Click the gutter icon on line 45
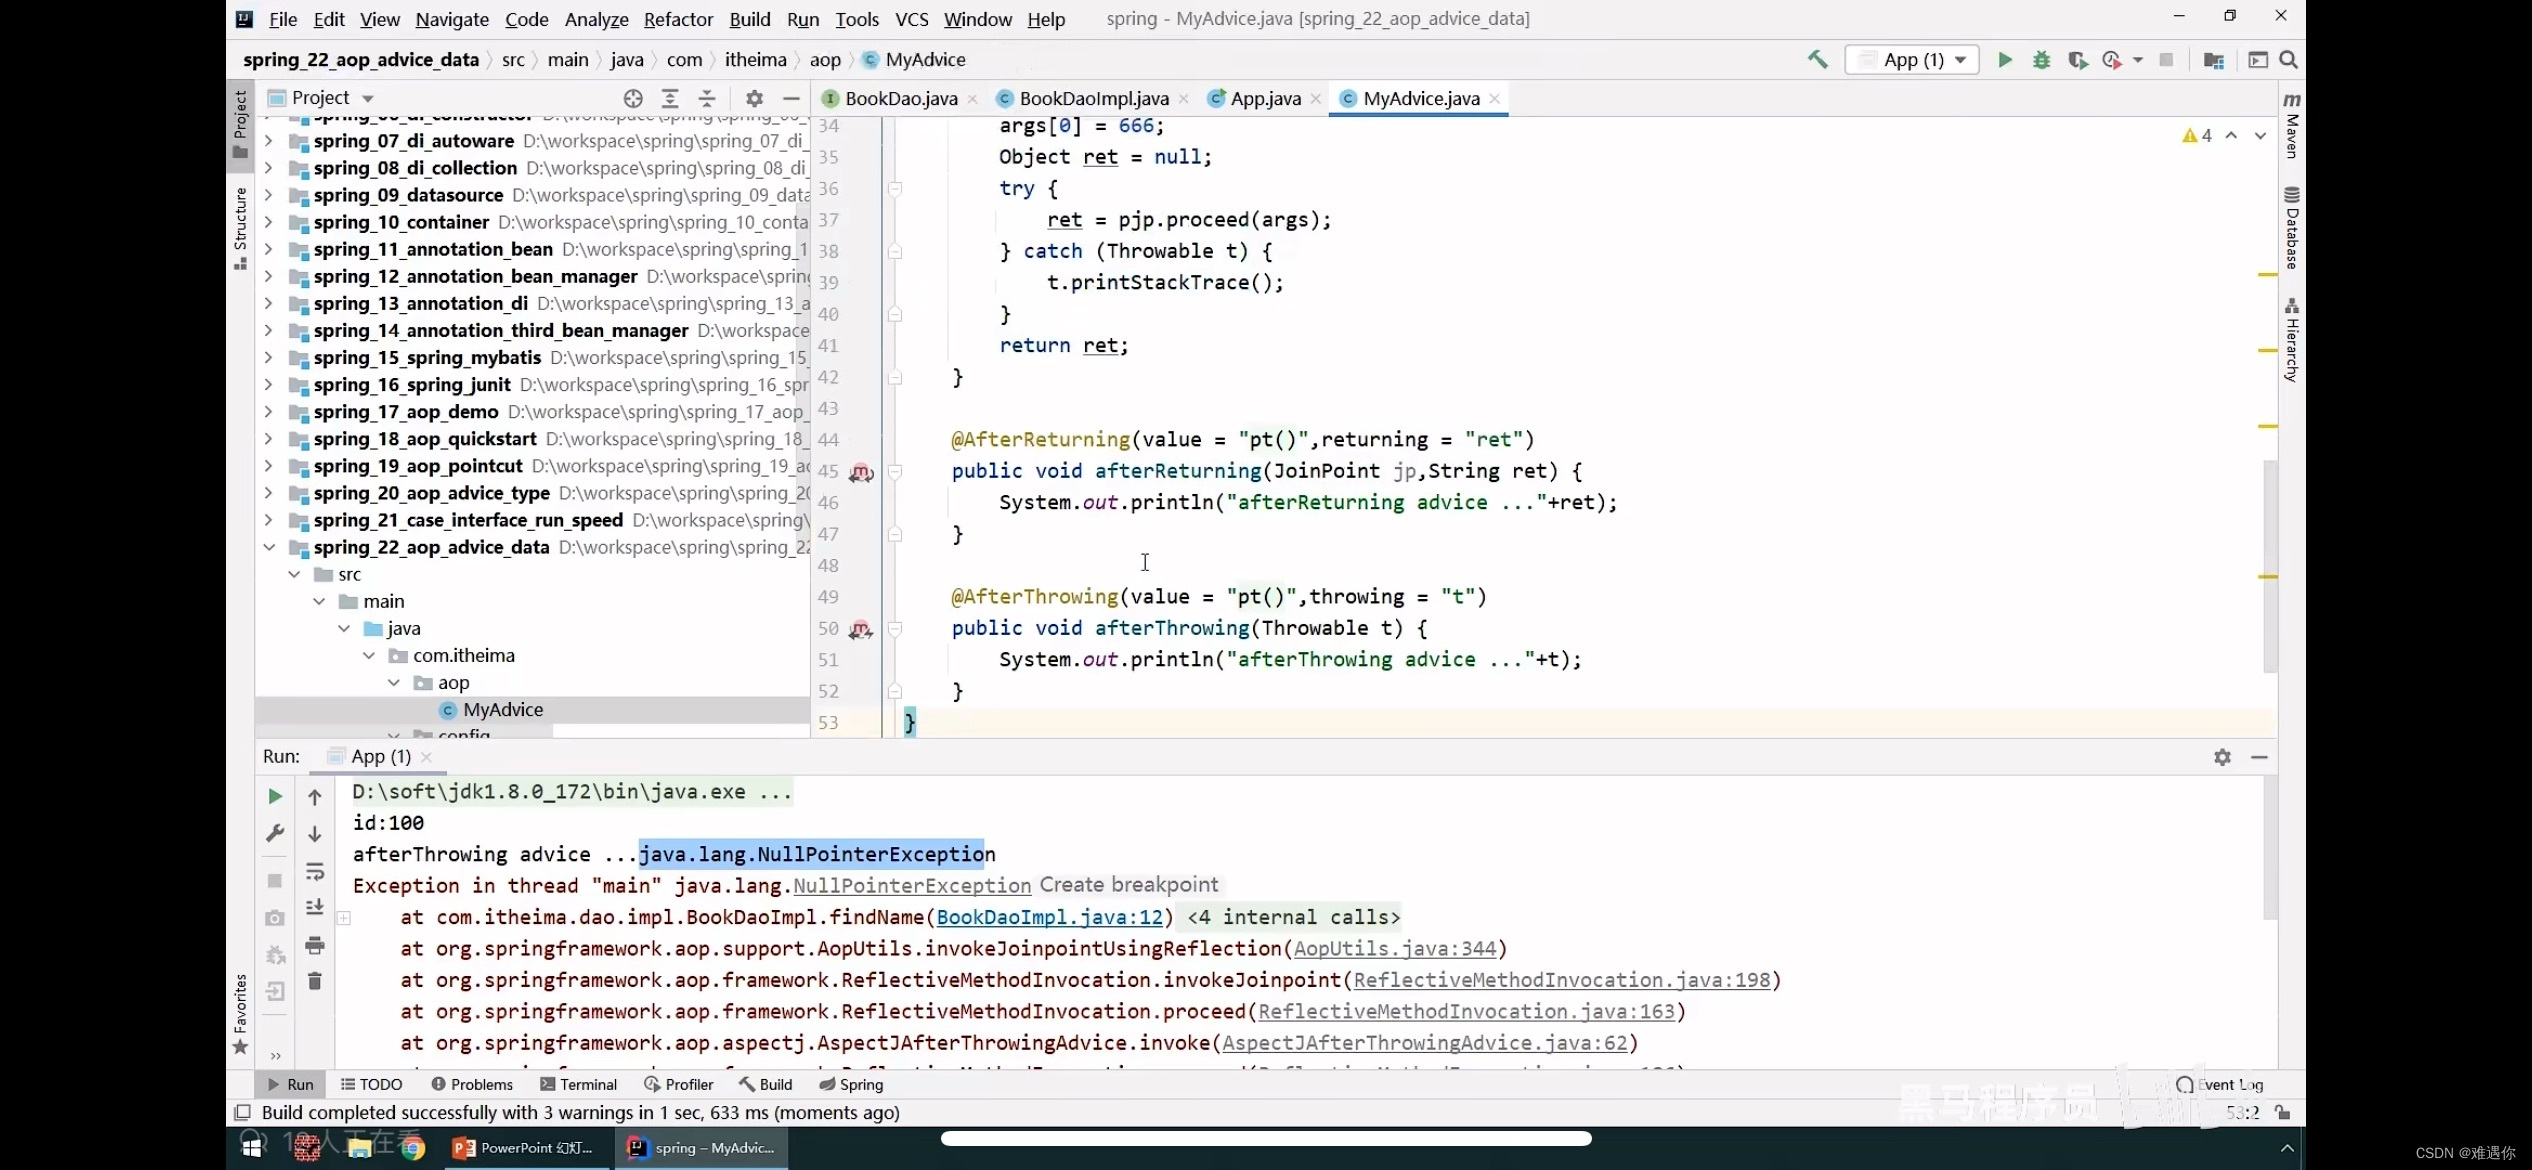2532x1170 pixels. 860,472
